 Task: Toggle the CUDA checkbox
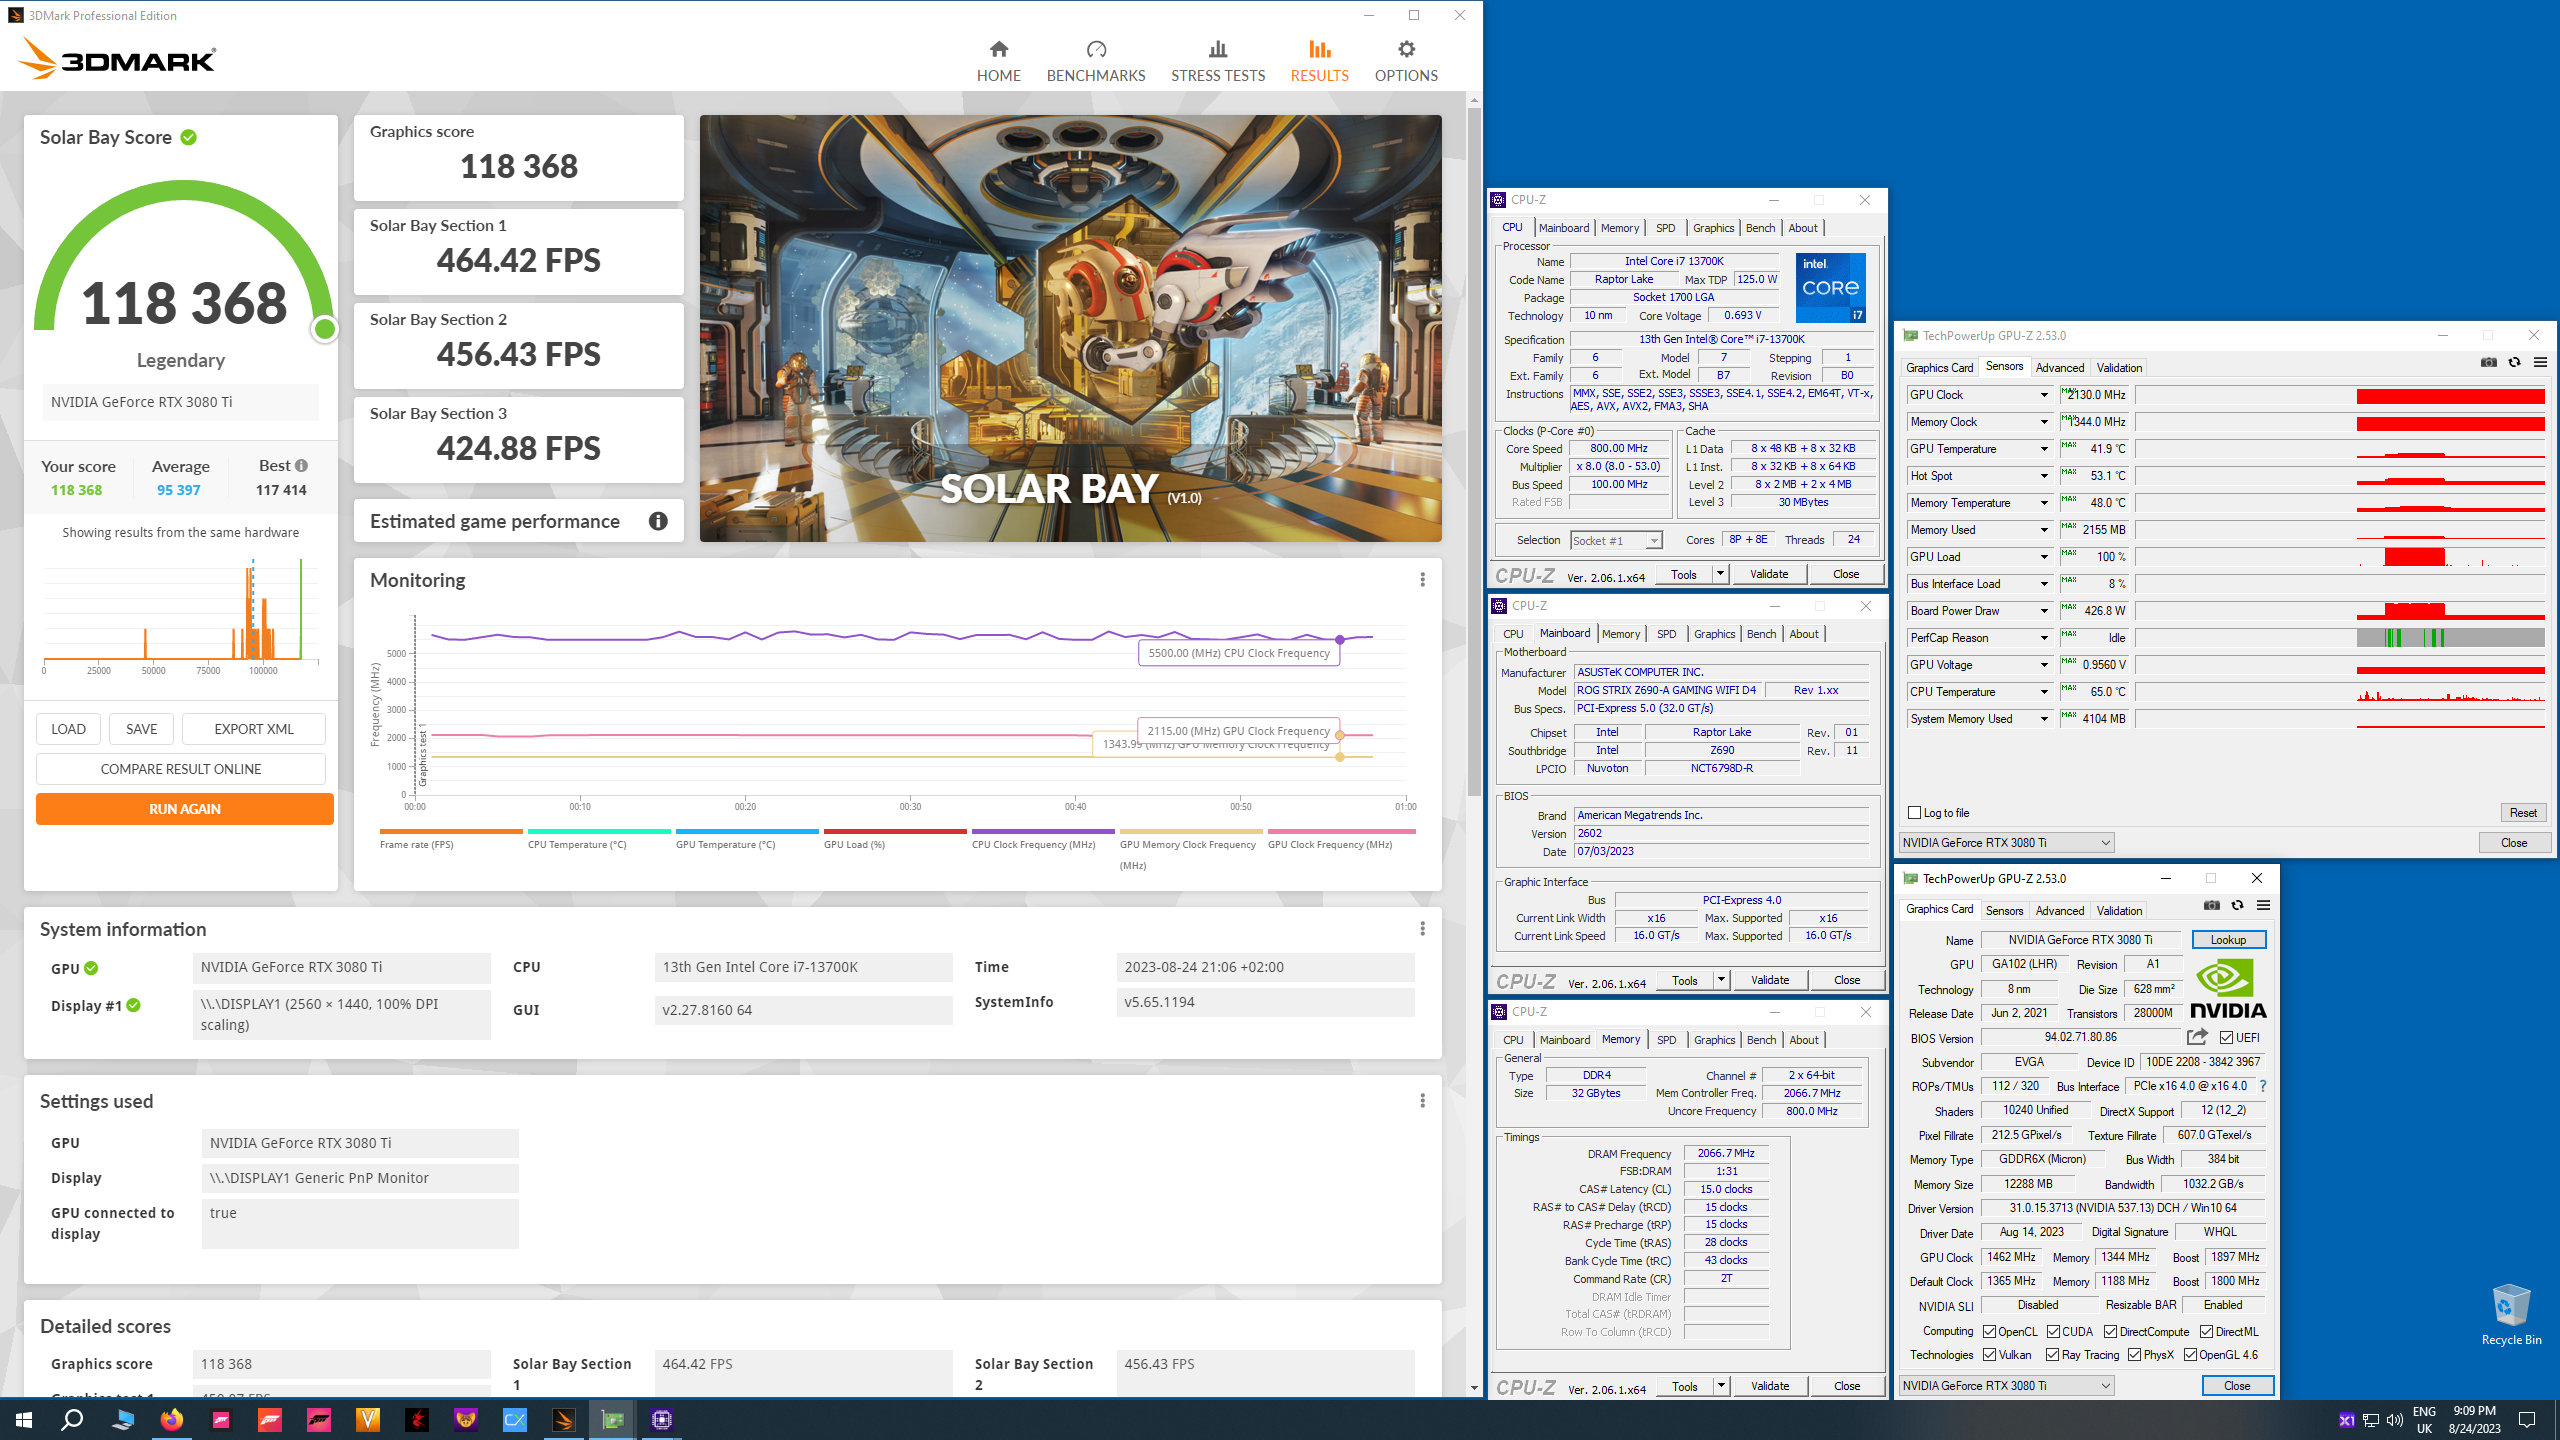click(x=2053, y=1331)
